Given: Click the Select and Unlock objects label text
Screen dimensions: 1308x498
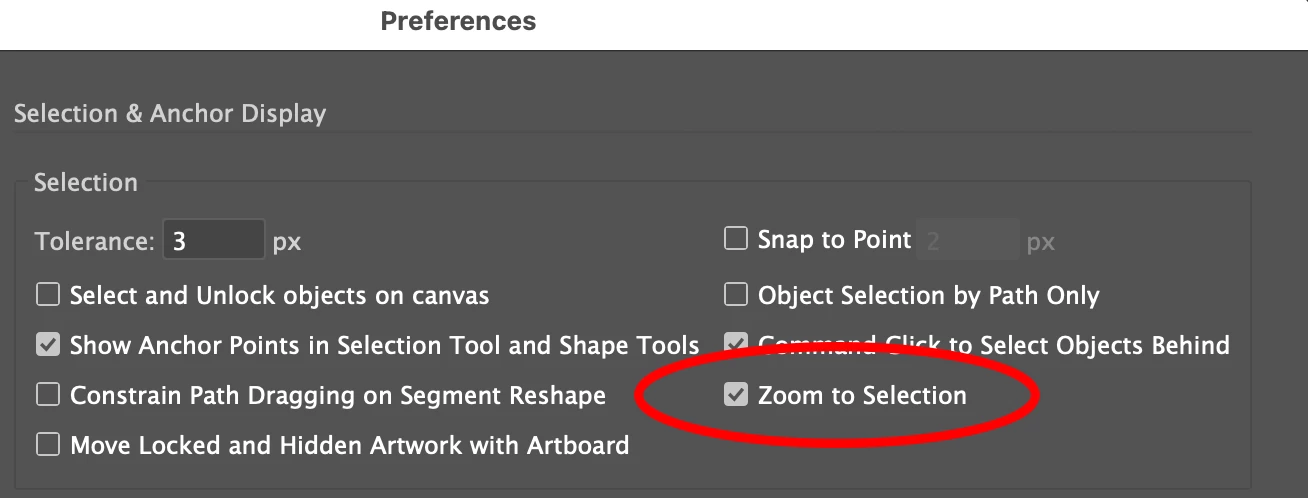Looking at the screenshot, I should point(279,296).
